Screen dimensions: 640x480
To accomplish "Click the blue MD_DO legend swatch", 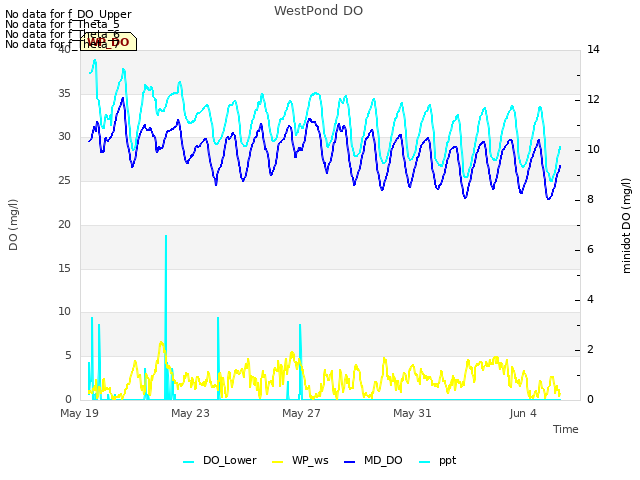I will pos(350,462).
